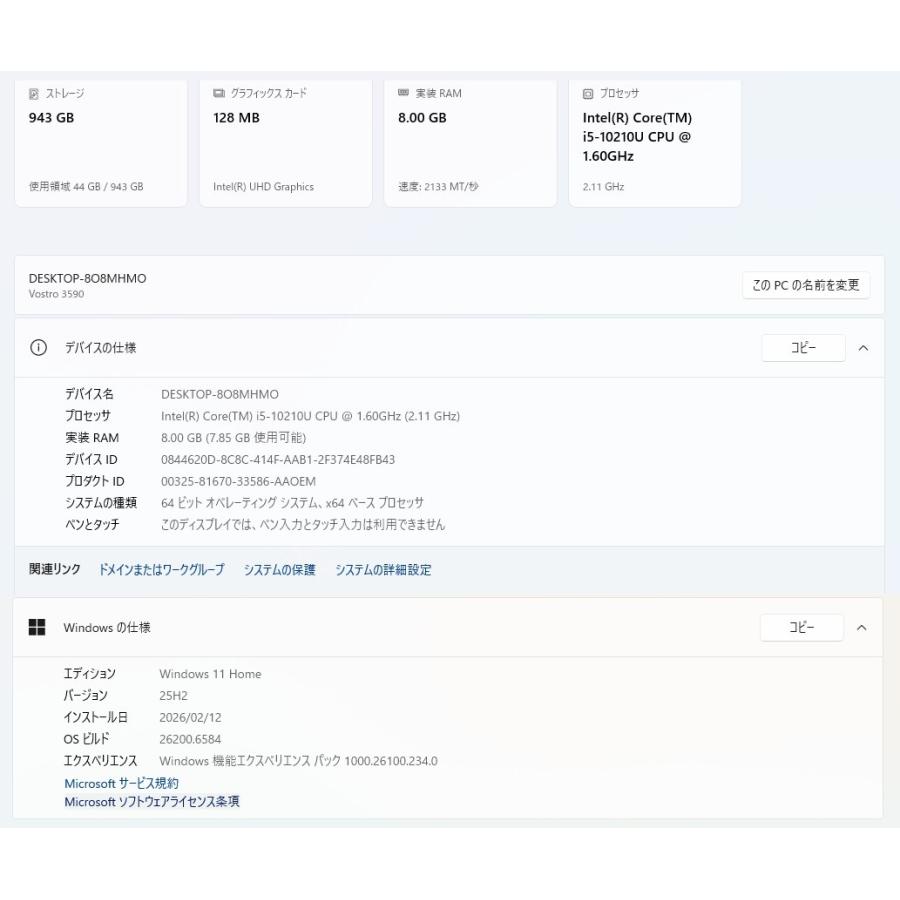Screen dimensions: 900x900
Task: Copy Windows specs using its コピー button
Action: tap(802, 627)
